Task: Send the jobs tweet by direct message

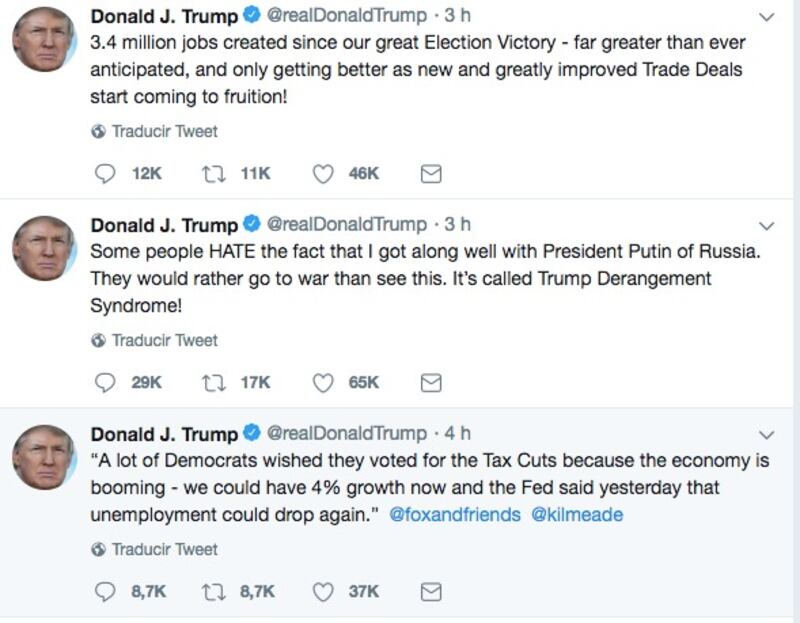Action: (x=431, y=174)
